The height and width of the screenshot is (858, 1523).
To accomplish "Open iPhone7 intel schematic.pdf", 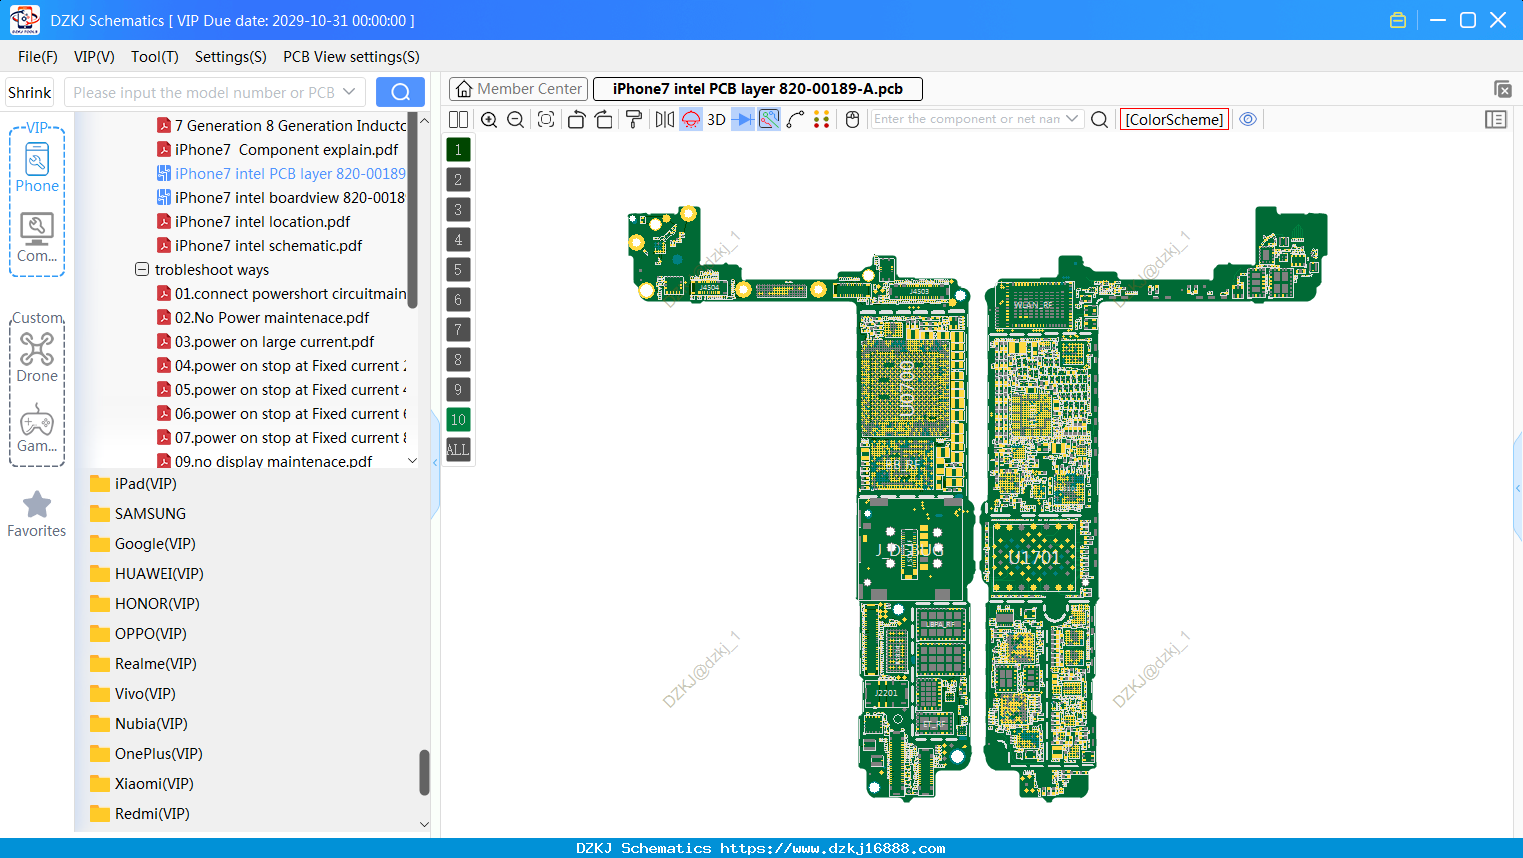I will (x=268, y=246).
